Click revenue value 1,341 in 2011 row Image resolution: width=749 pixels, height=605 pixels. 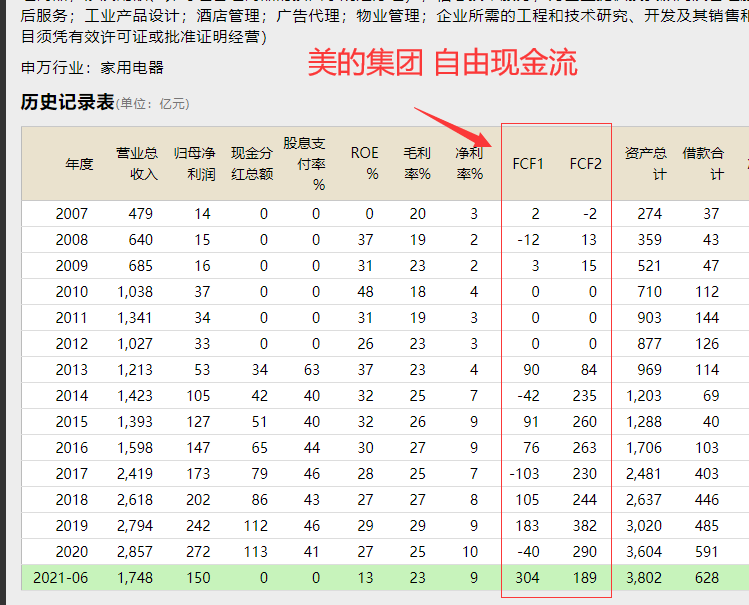(x=135, y=318)
